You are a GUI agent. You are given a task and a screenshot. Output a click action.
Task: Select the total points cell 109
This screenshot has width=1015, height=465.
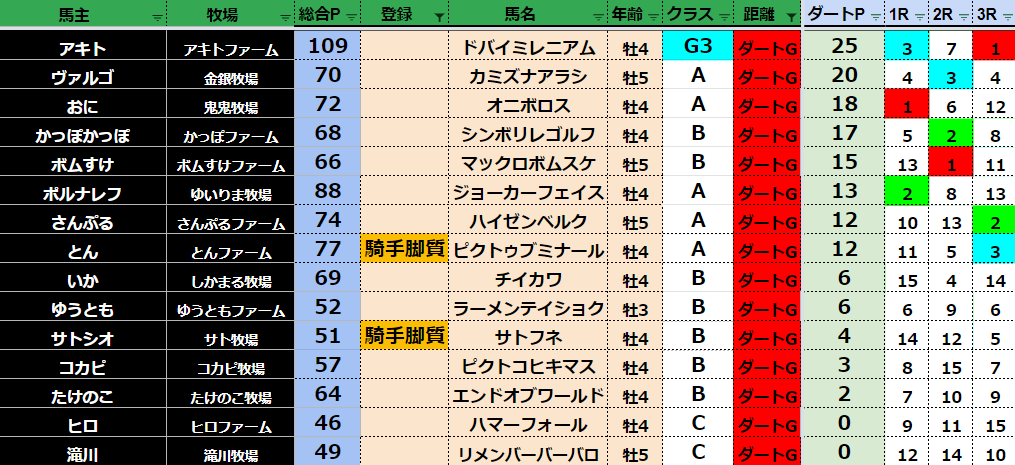pos(327,46)
